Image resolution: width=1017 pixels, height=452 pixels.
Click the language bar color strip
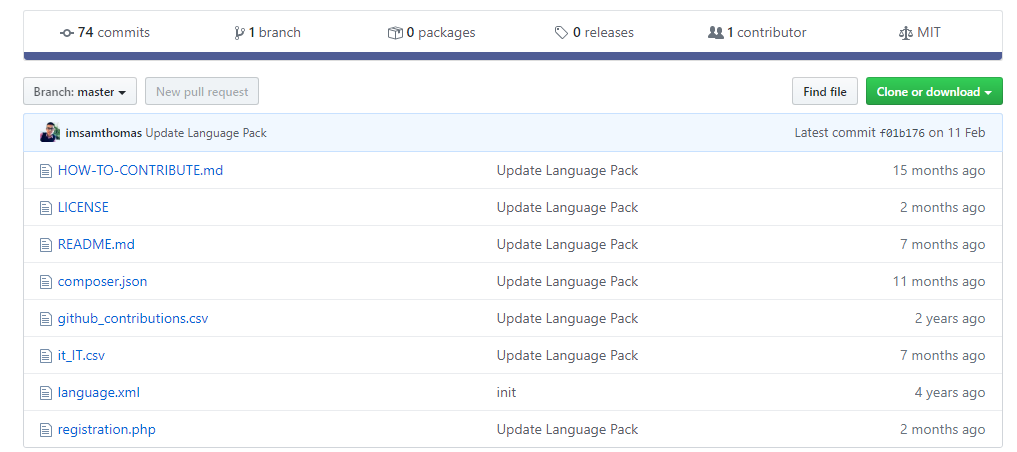coord(512,56)
